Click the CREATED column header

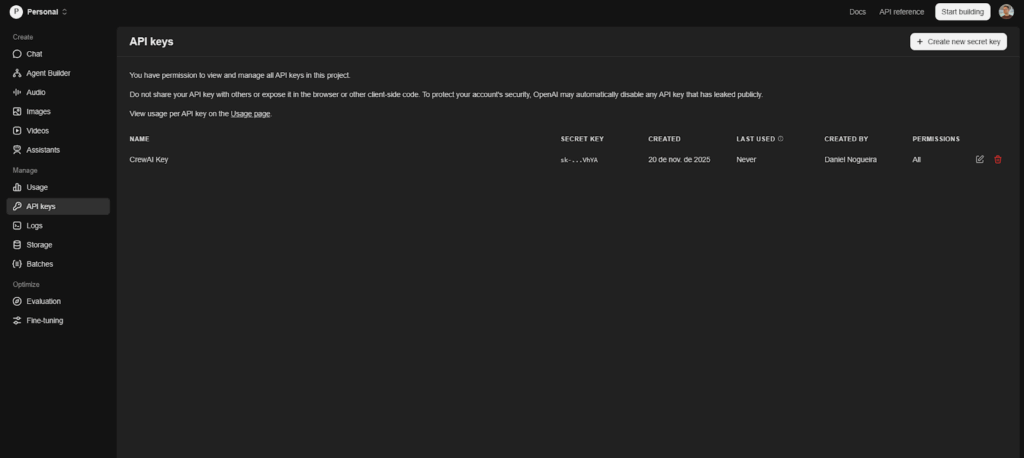pos(664,139)
